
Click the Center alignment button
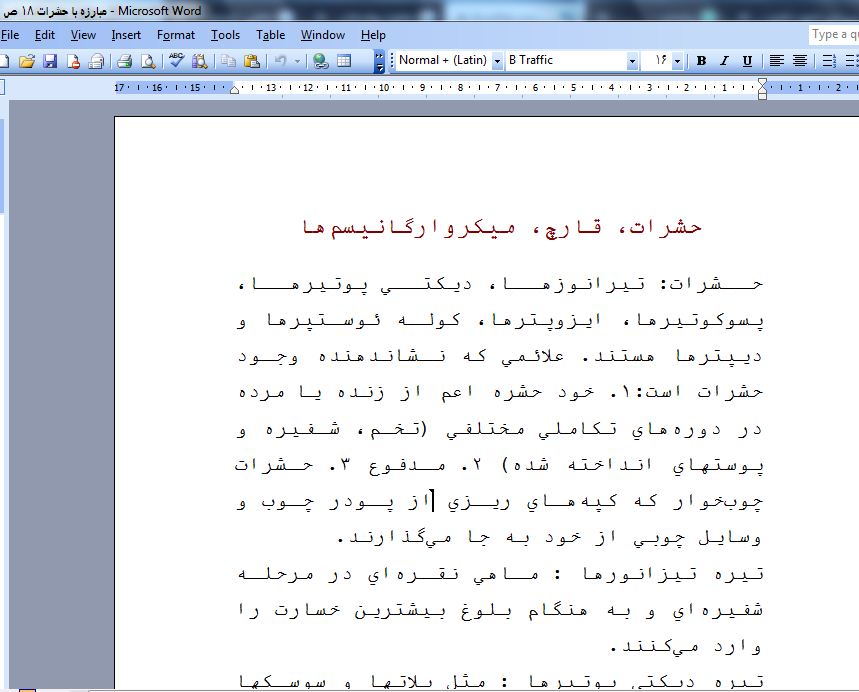(800, 61)
